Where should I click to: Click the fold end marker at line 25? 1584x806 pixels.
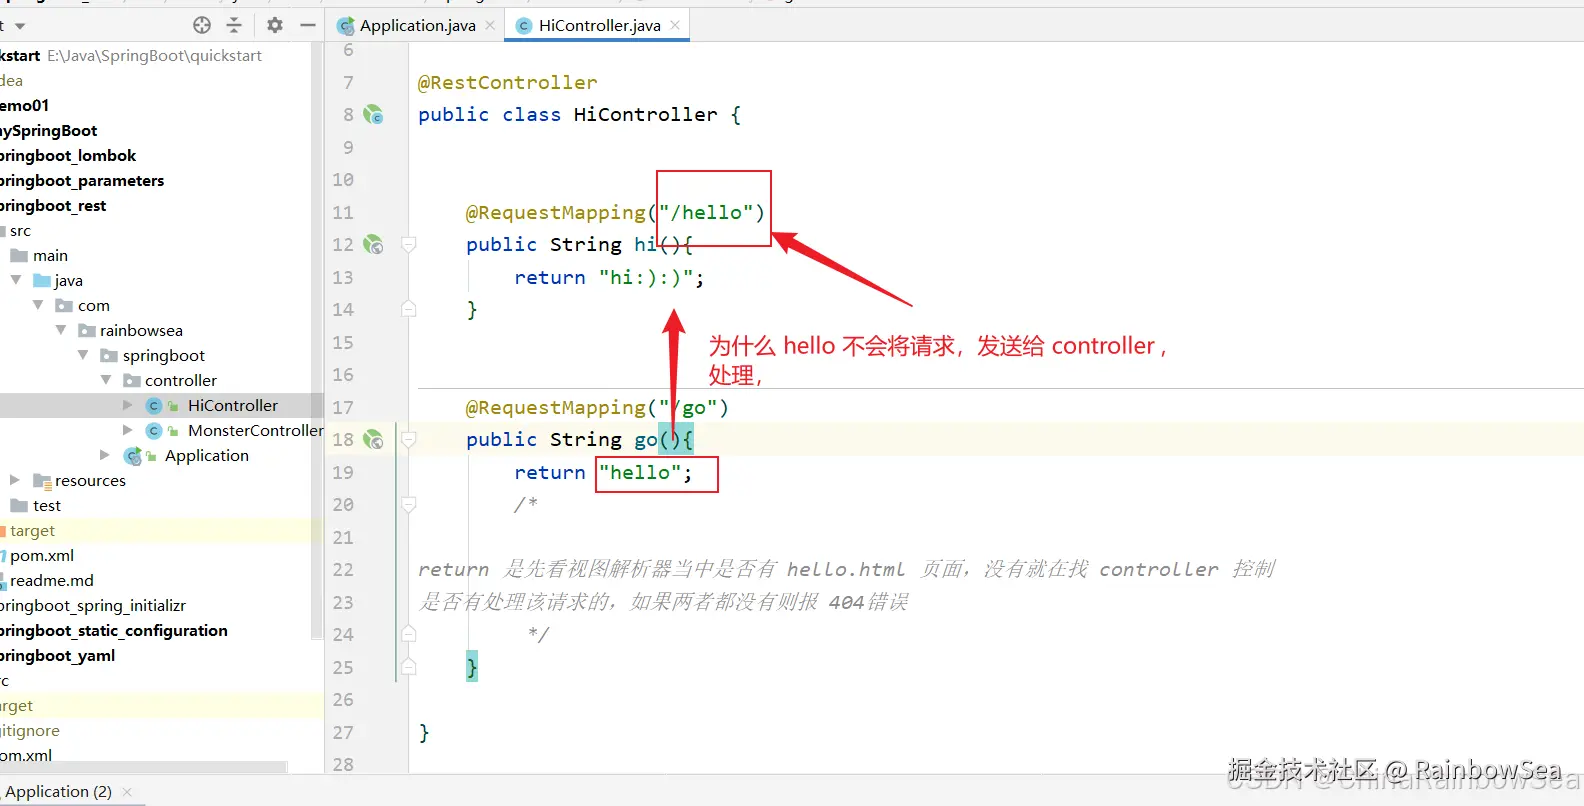[x=408, y=667]
